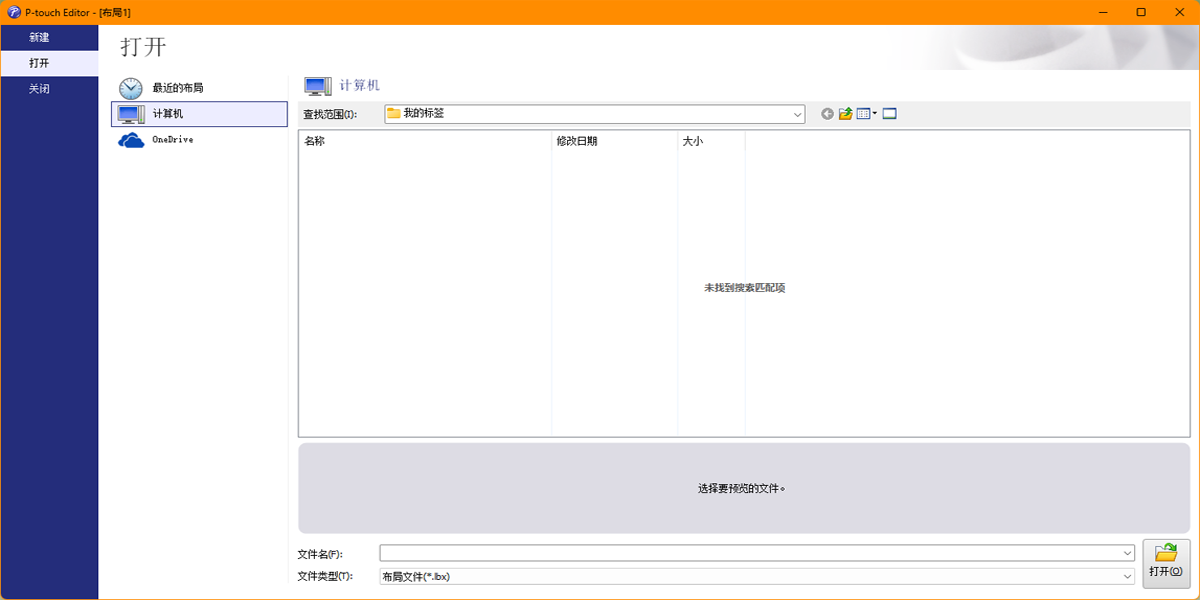Select 最近的布局 recent layouts

199,88
